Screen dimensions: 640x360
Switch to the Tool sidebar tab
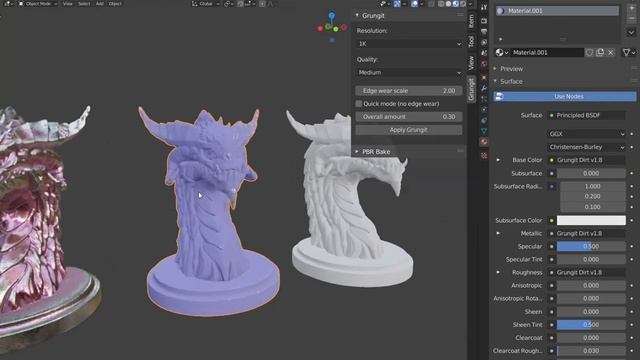click(x=471, y=41)
